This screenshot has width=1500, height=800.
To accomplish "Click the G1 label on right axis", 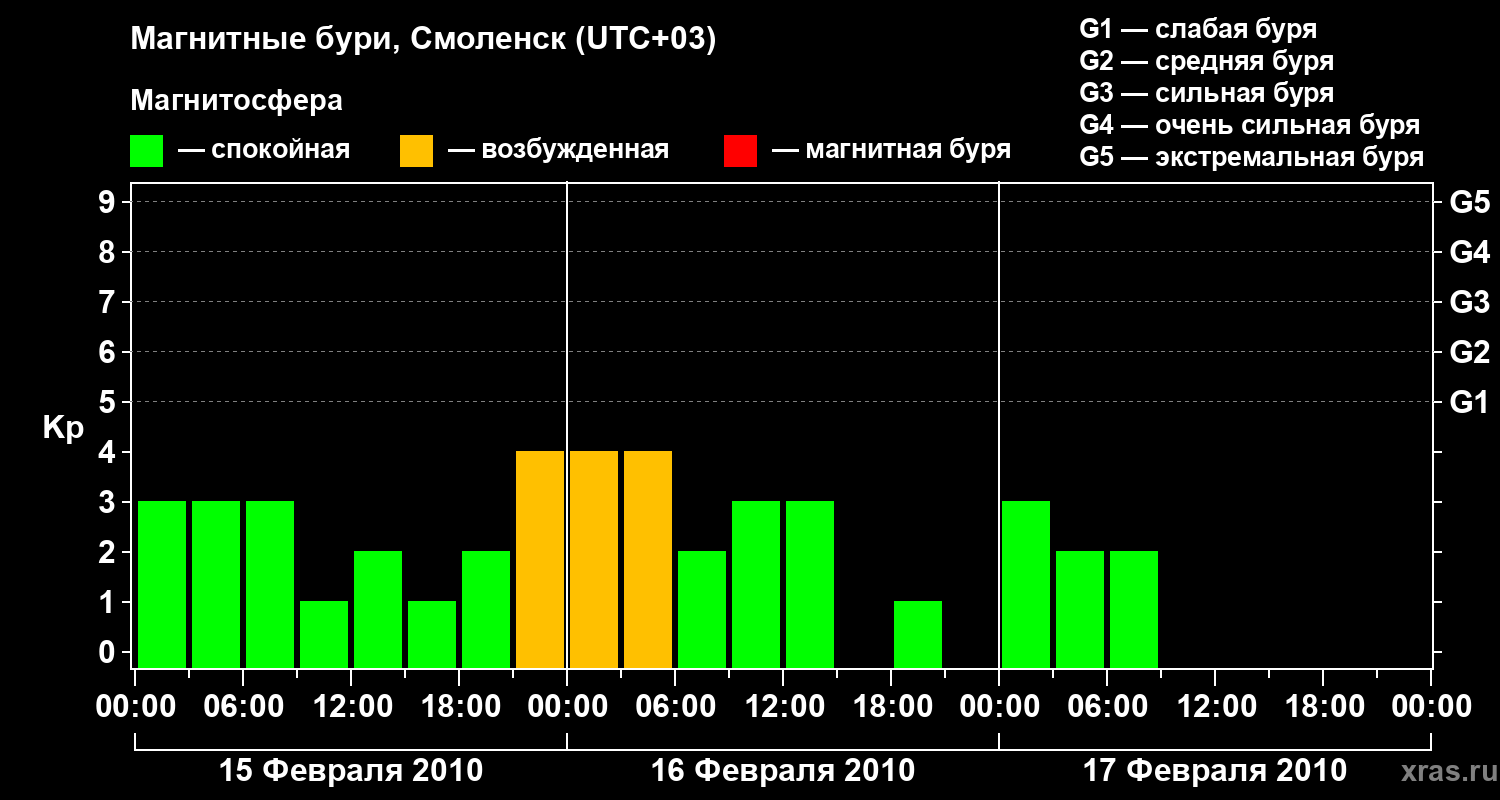I will [x=1469, y=402].
